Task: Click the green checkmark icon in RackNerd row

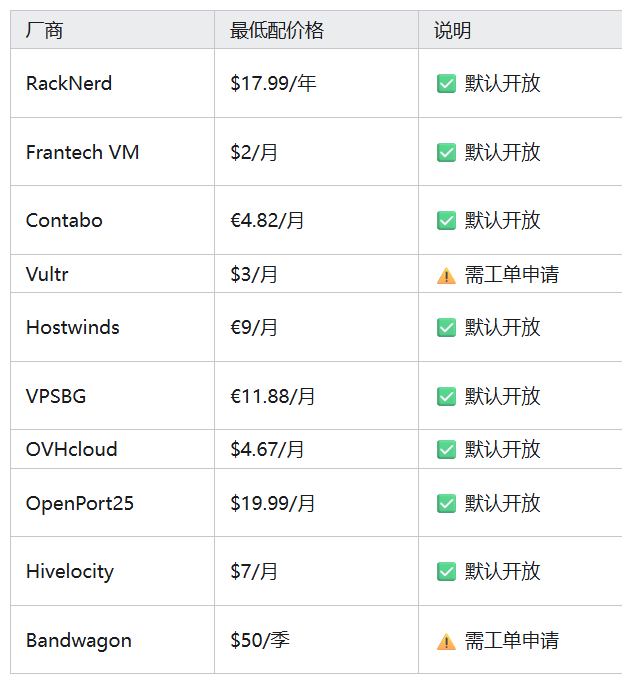Action: (x=446, y=83)
